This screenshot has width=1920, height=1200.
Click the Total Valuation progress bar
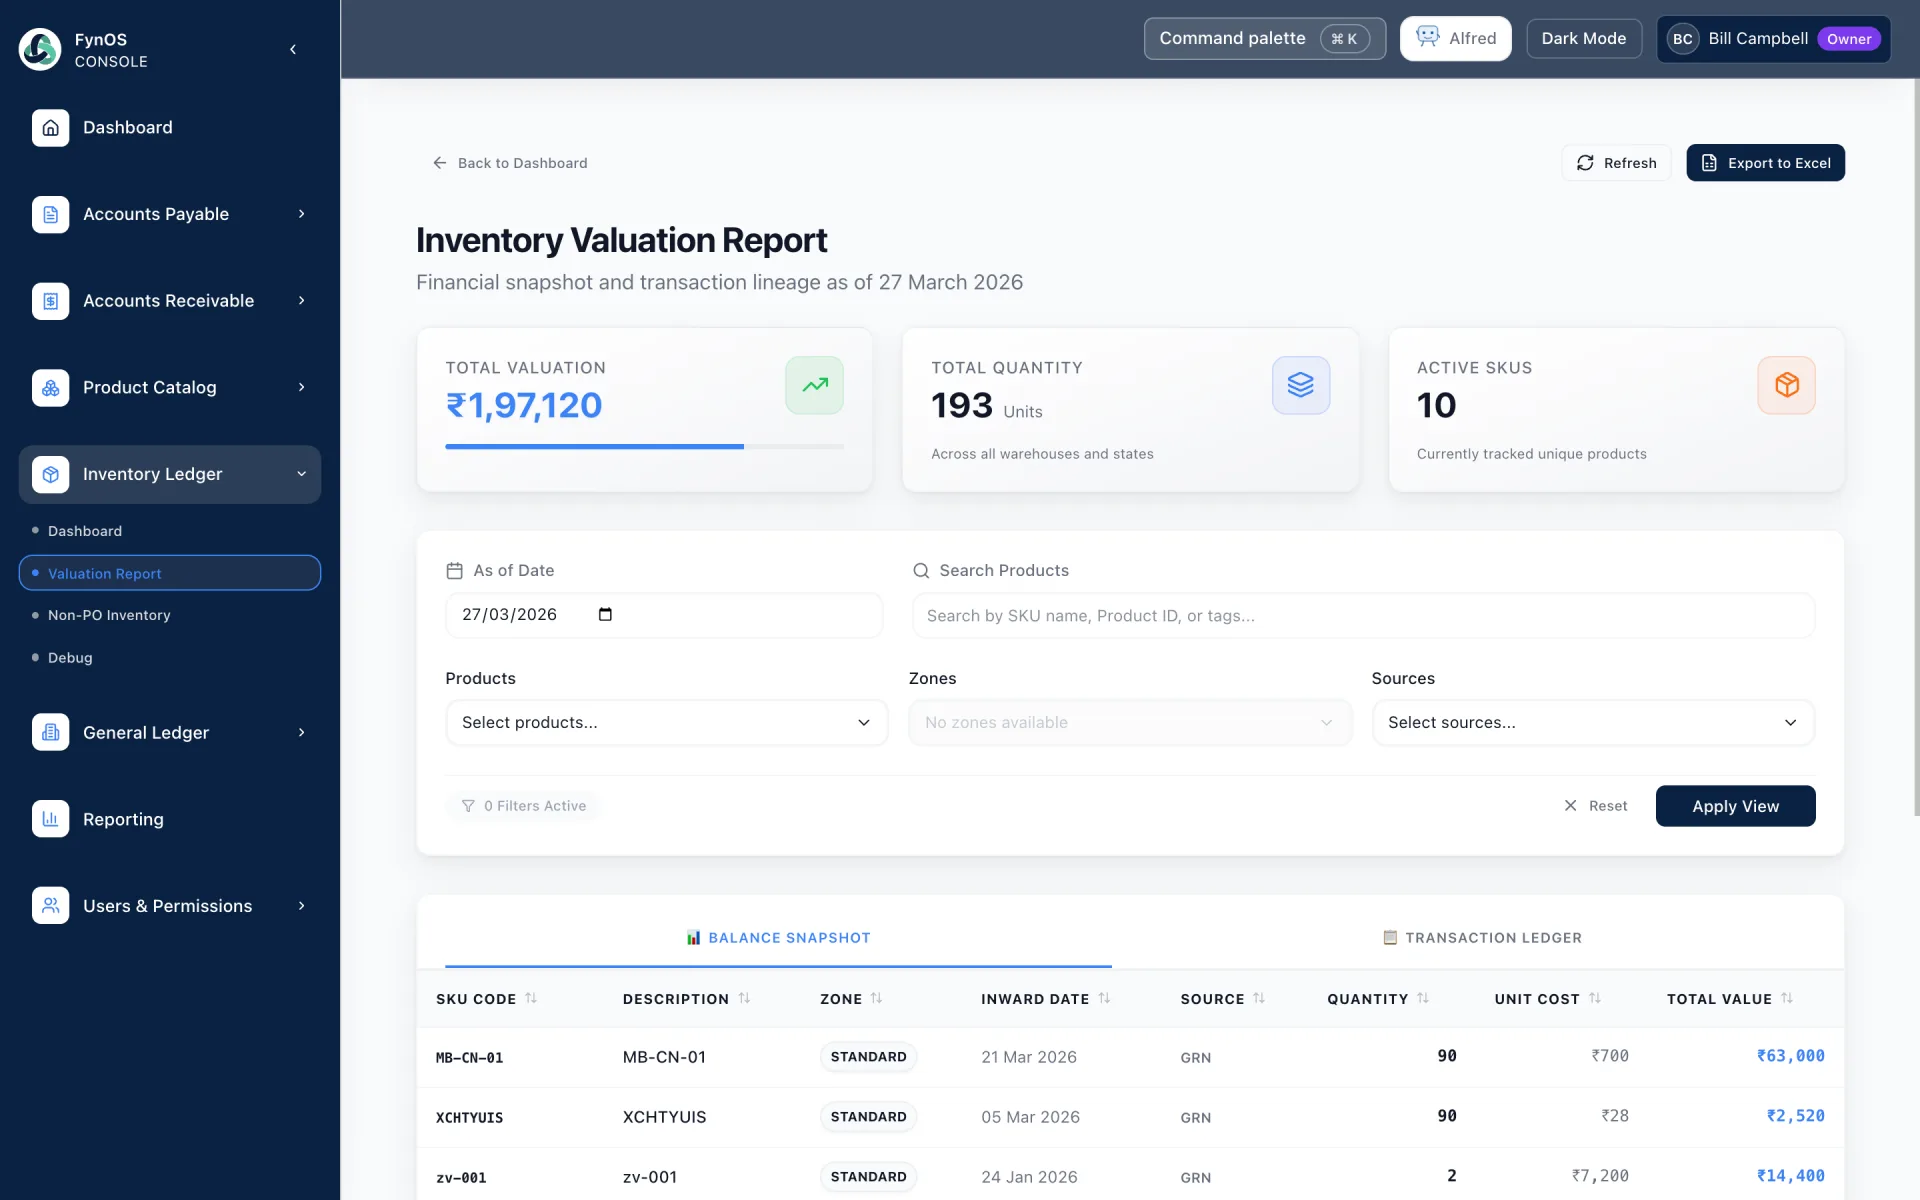(x=644, y=447)
